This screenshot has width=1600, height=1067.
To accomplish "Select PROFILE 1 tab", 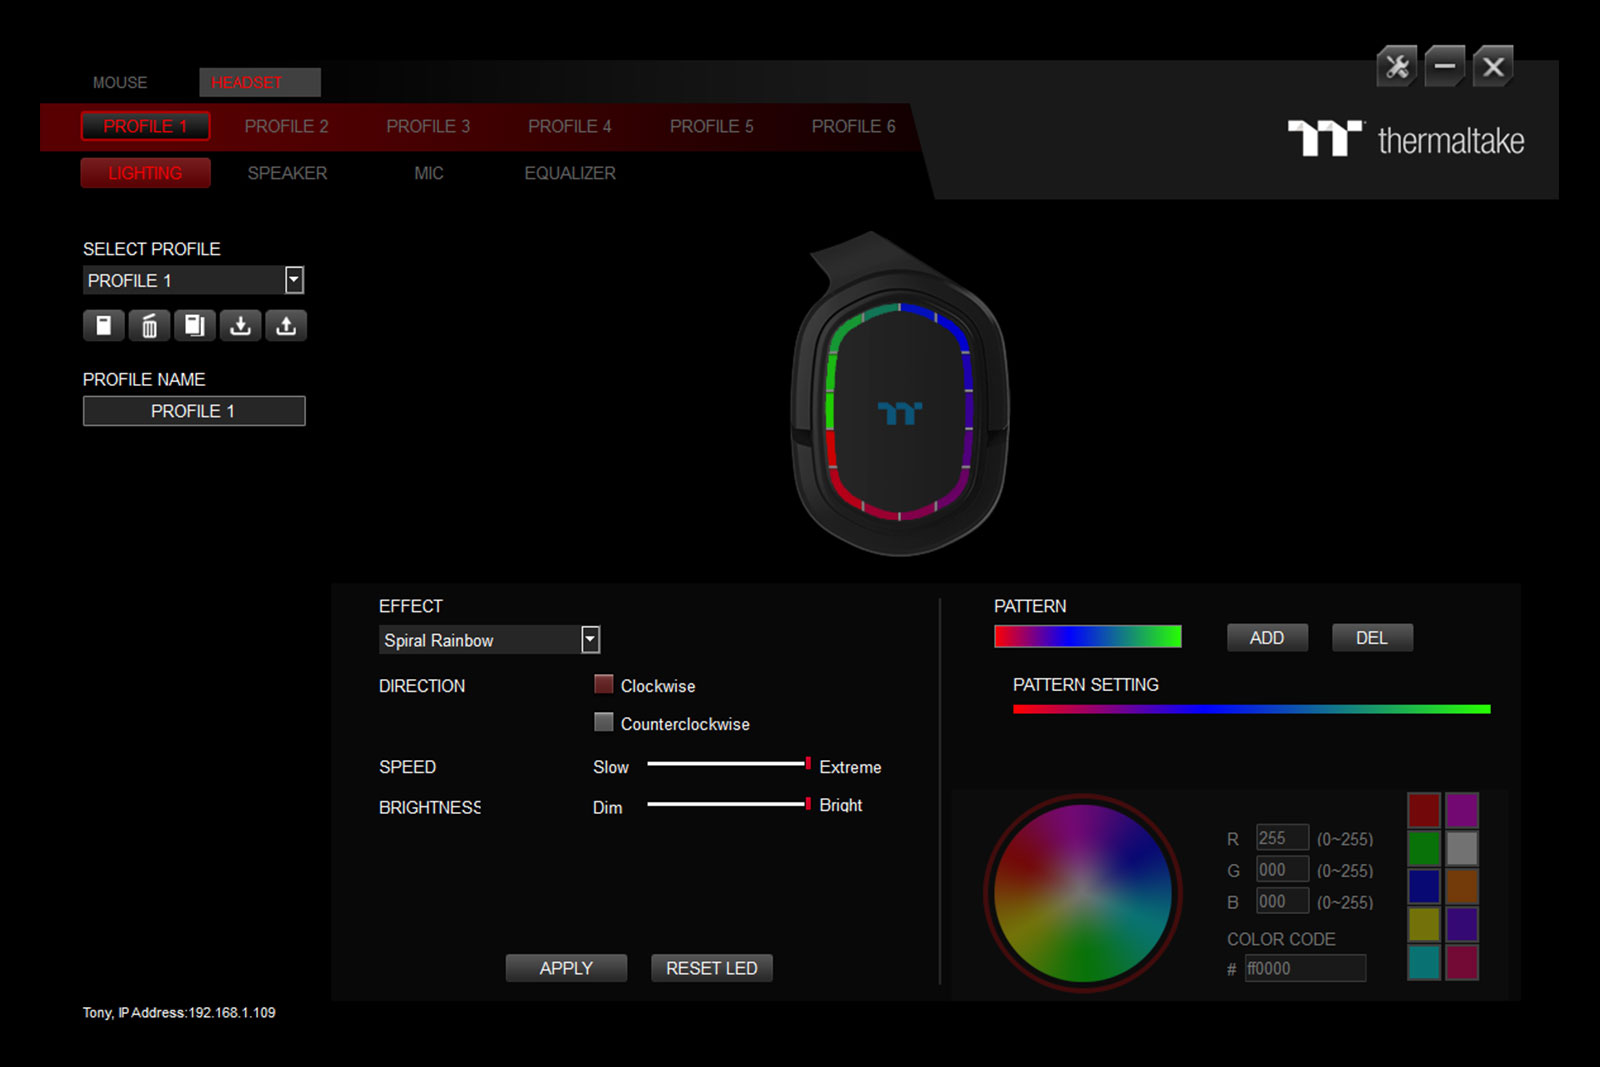I will tap(145, 126).
